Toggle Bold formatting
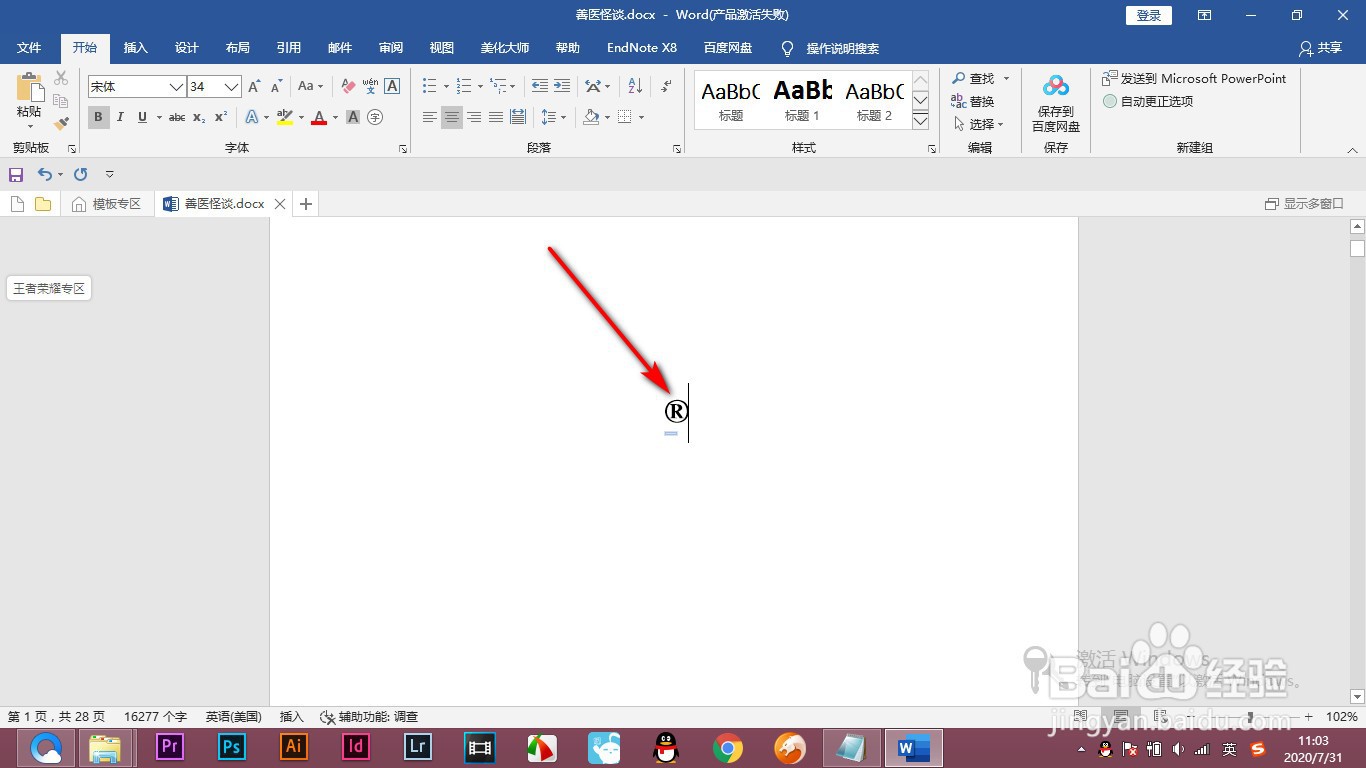The width and height of the screenshot is (1366, 768). point(98,117)
